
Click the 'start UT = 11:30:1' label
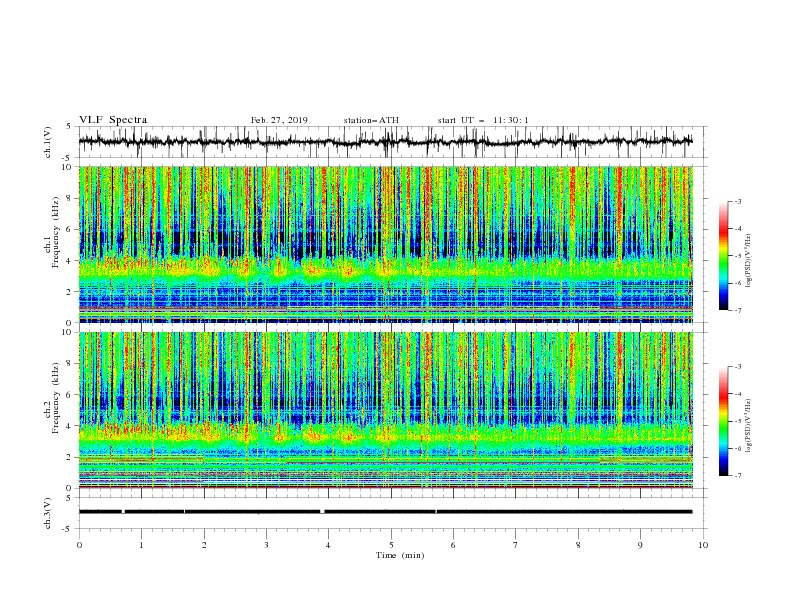point(483,120)
